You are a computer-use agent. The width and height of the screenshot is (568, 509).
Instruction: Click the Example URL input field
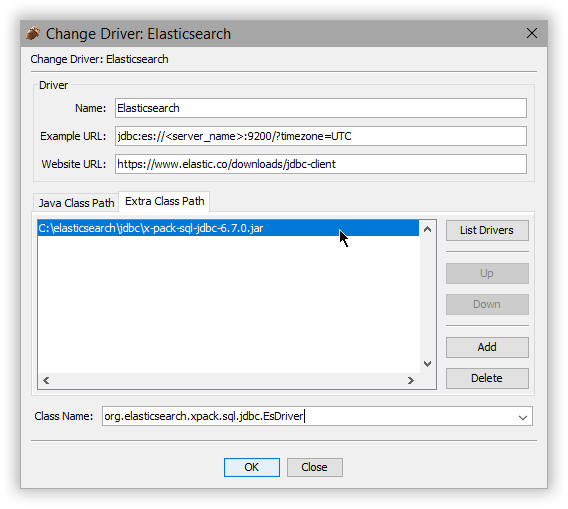(321, 136)
